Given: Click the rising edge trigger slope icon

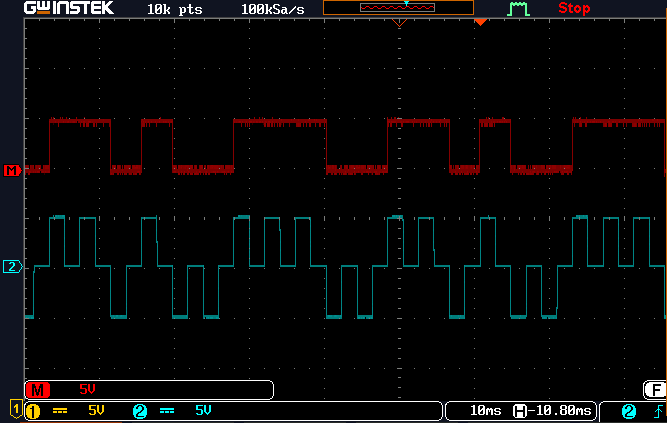Looking at the screenshot, I should tap(658, 411).
